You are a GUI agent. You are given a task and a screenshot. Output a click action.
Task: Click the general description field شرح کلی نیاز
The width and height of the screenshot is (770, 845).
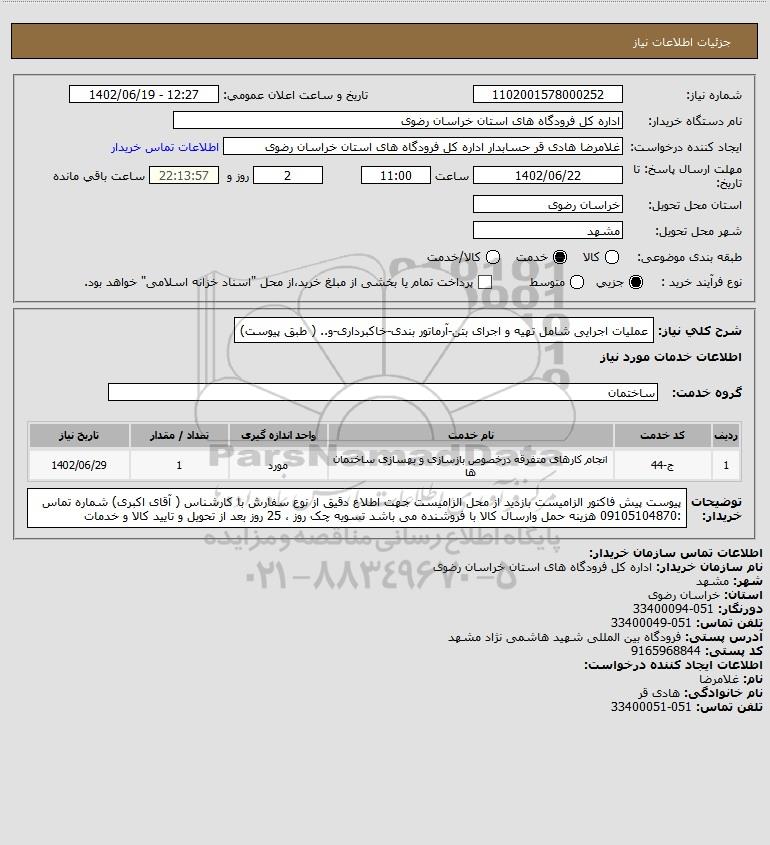tap(443, 330)
